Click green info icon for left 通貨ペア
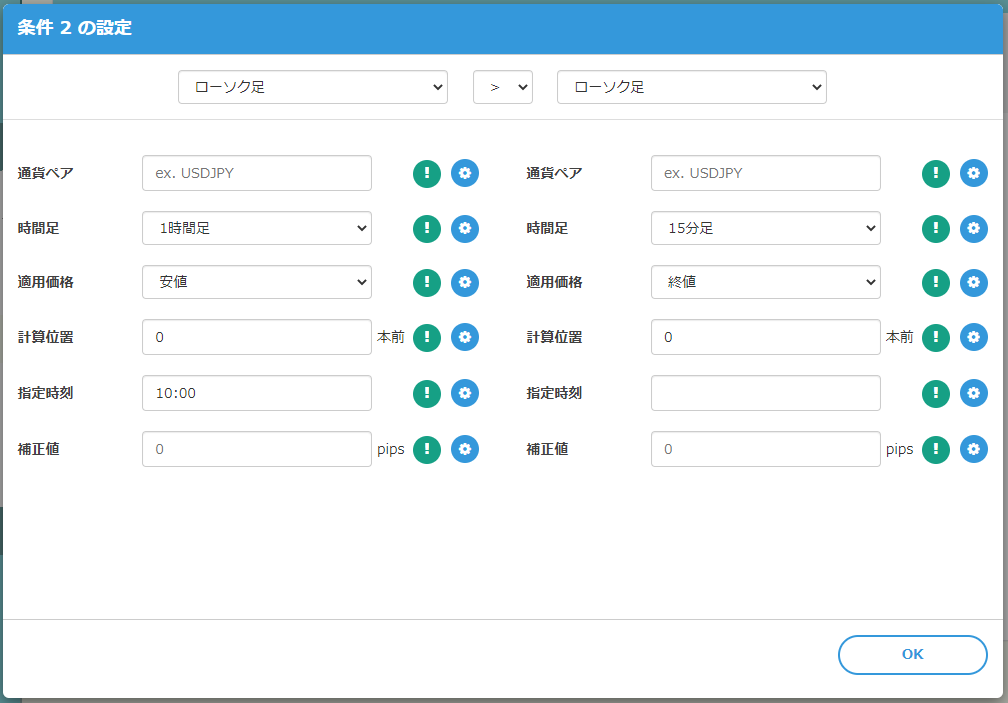 [427, 173]
